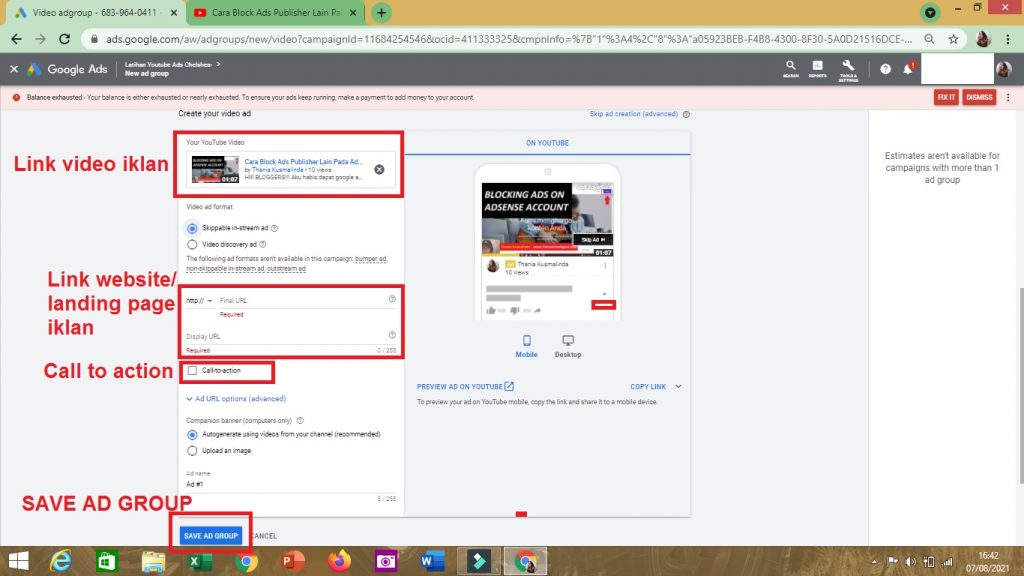Click FIX IT in the balance warning
Screen dimensions: 1024x576
(945, 97)
